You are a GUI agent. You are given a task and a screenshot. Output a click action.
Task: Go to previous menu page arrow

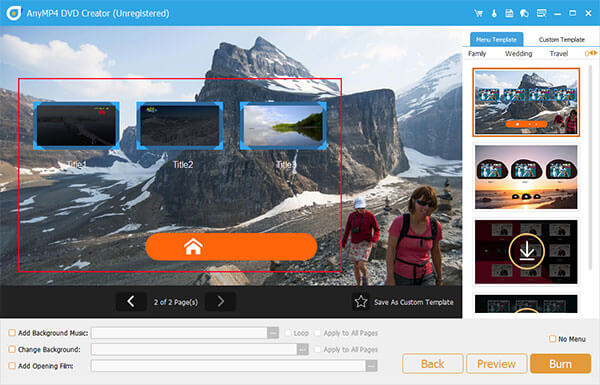tap(131, 302)
